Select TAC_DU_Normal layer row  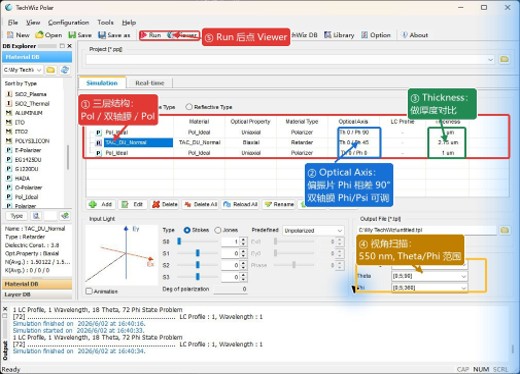(x=138, y=143)
